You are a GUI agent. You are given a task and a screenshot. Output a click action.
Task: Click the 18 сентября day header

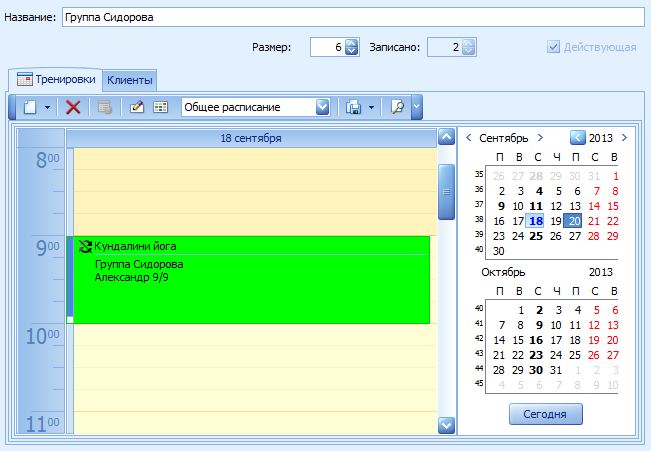(x=251, y=138)
